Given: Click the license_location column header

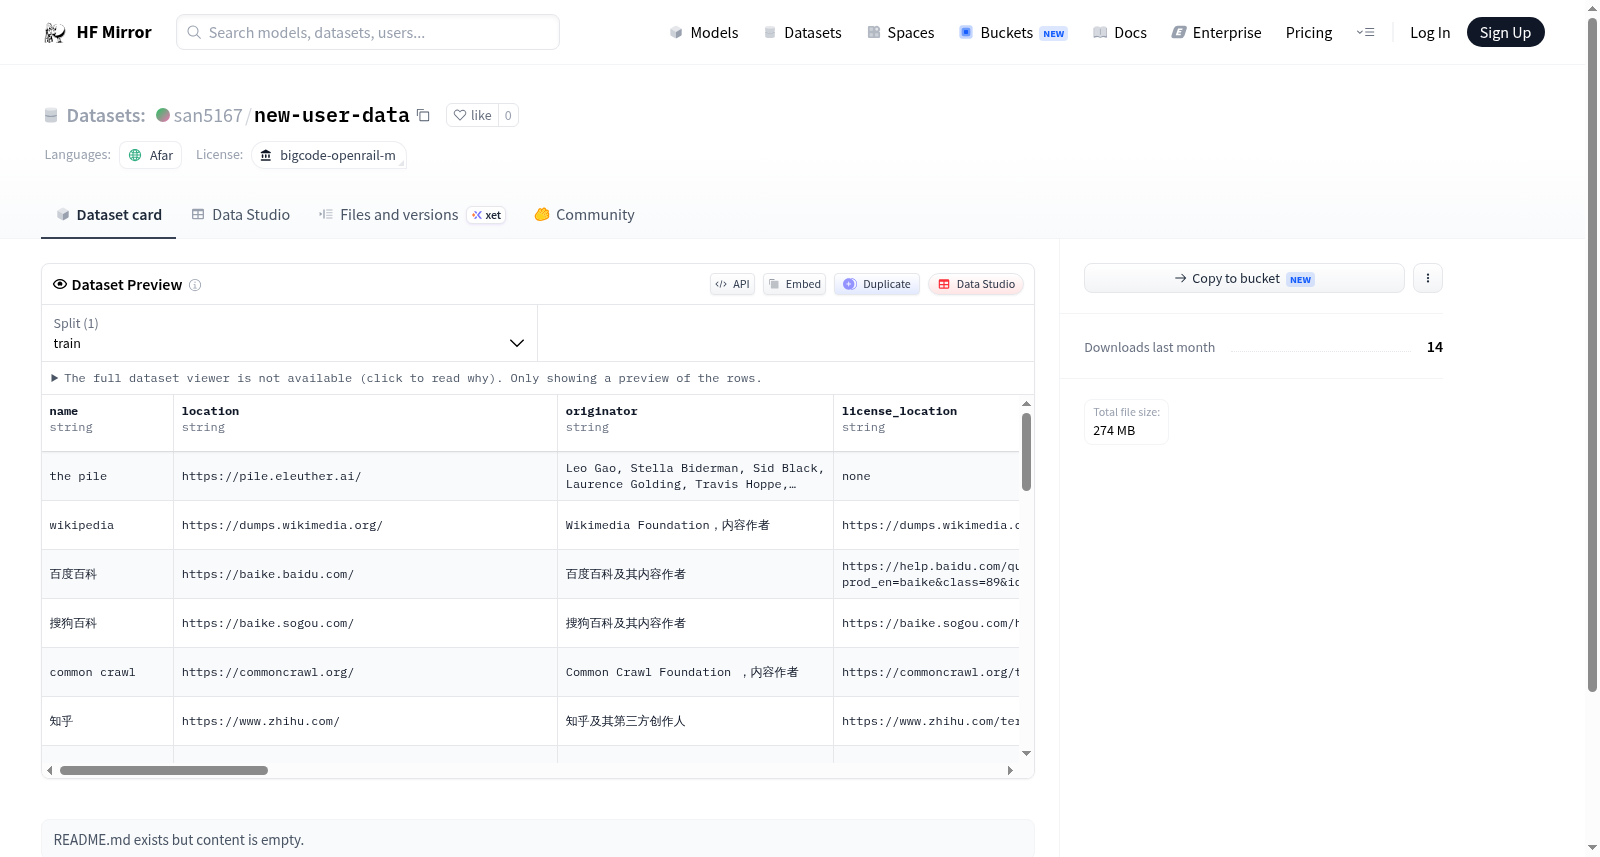Looking at the screenshot, I should pyautogui.click(x=927, y=423).
